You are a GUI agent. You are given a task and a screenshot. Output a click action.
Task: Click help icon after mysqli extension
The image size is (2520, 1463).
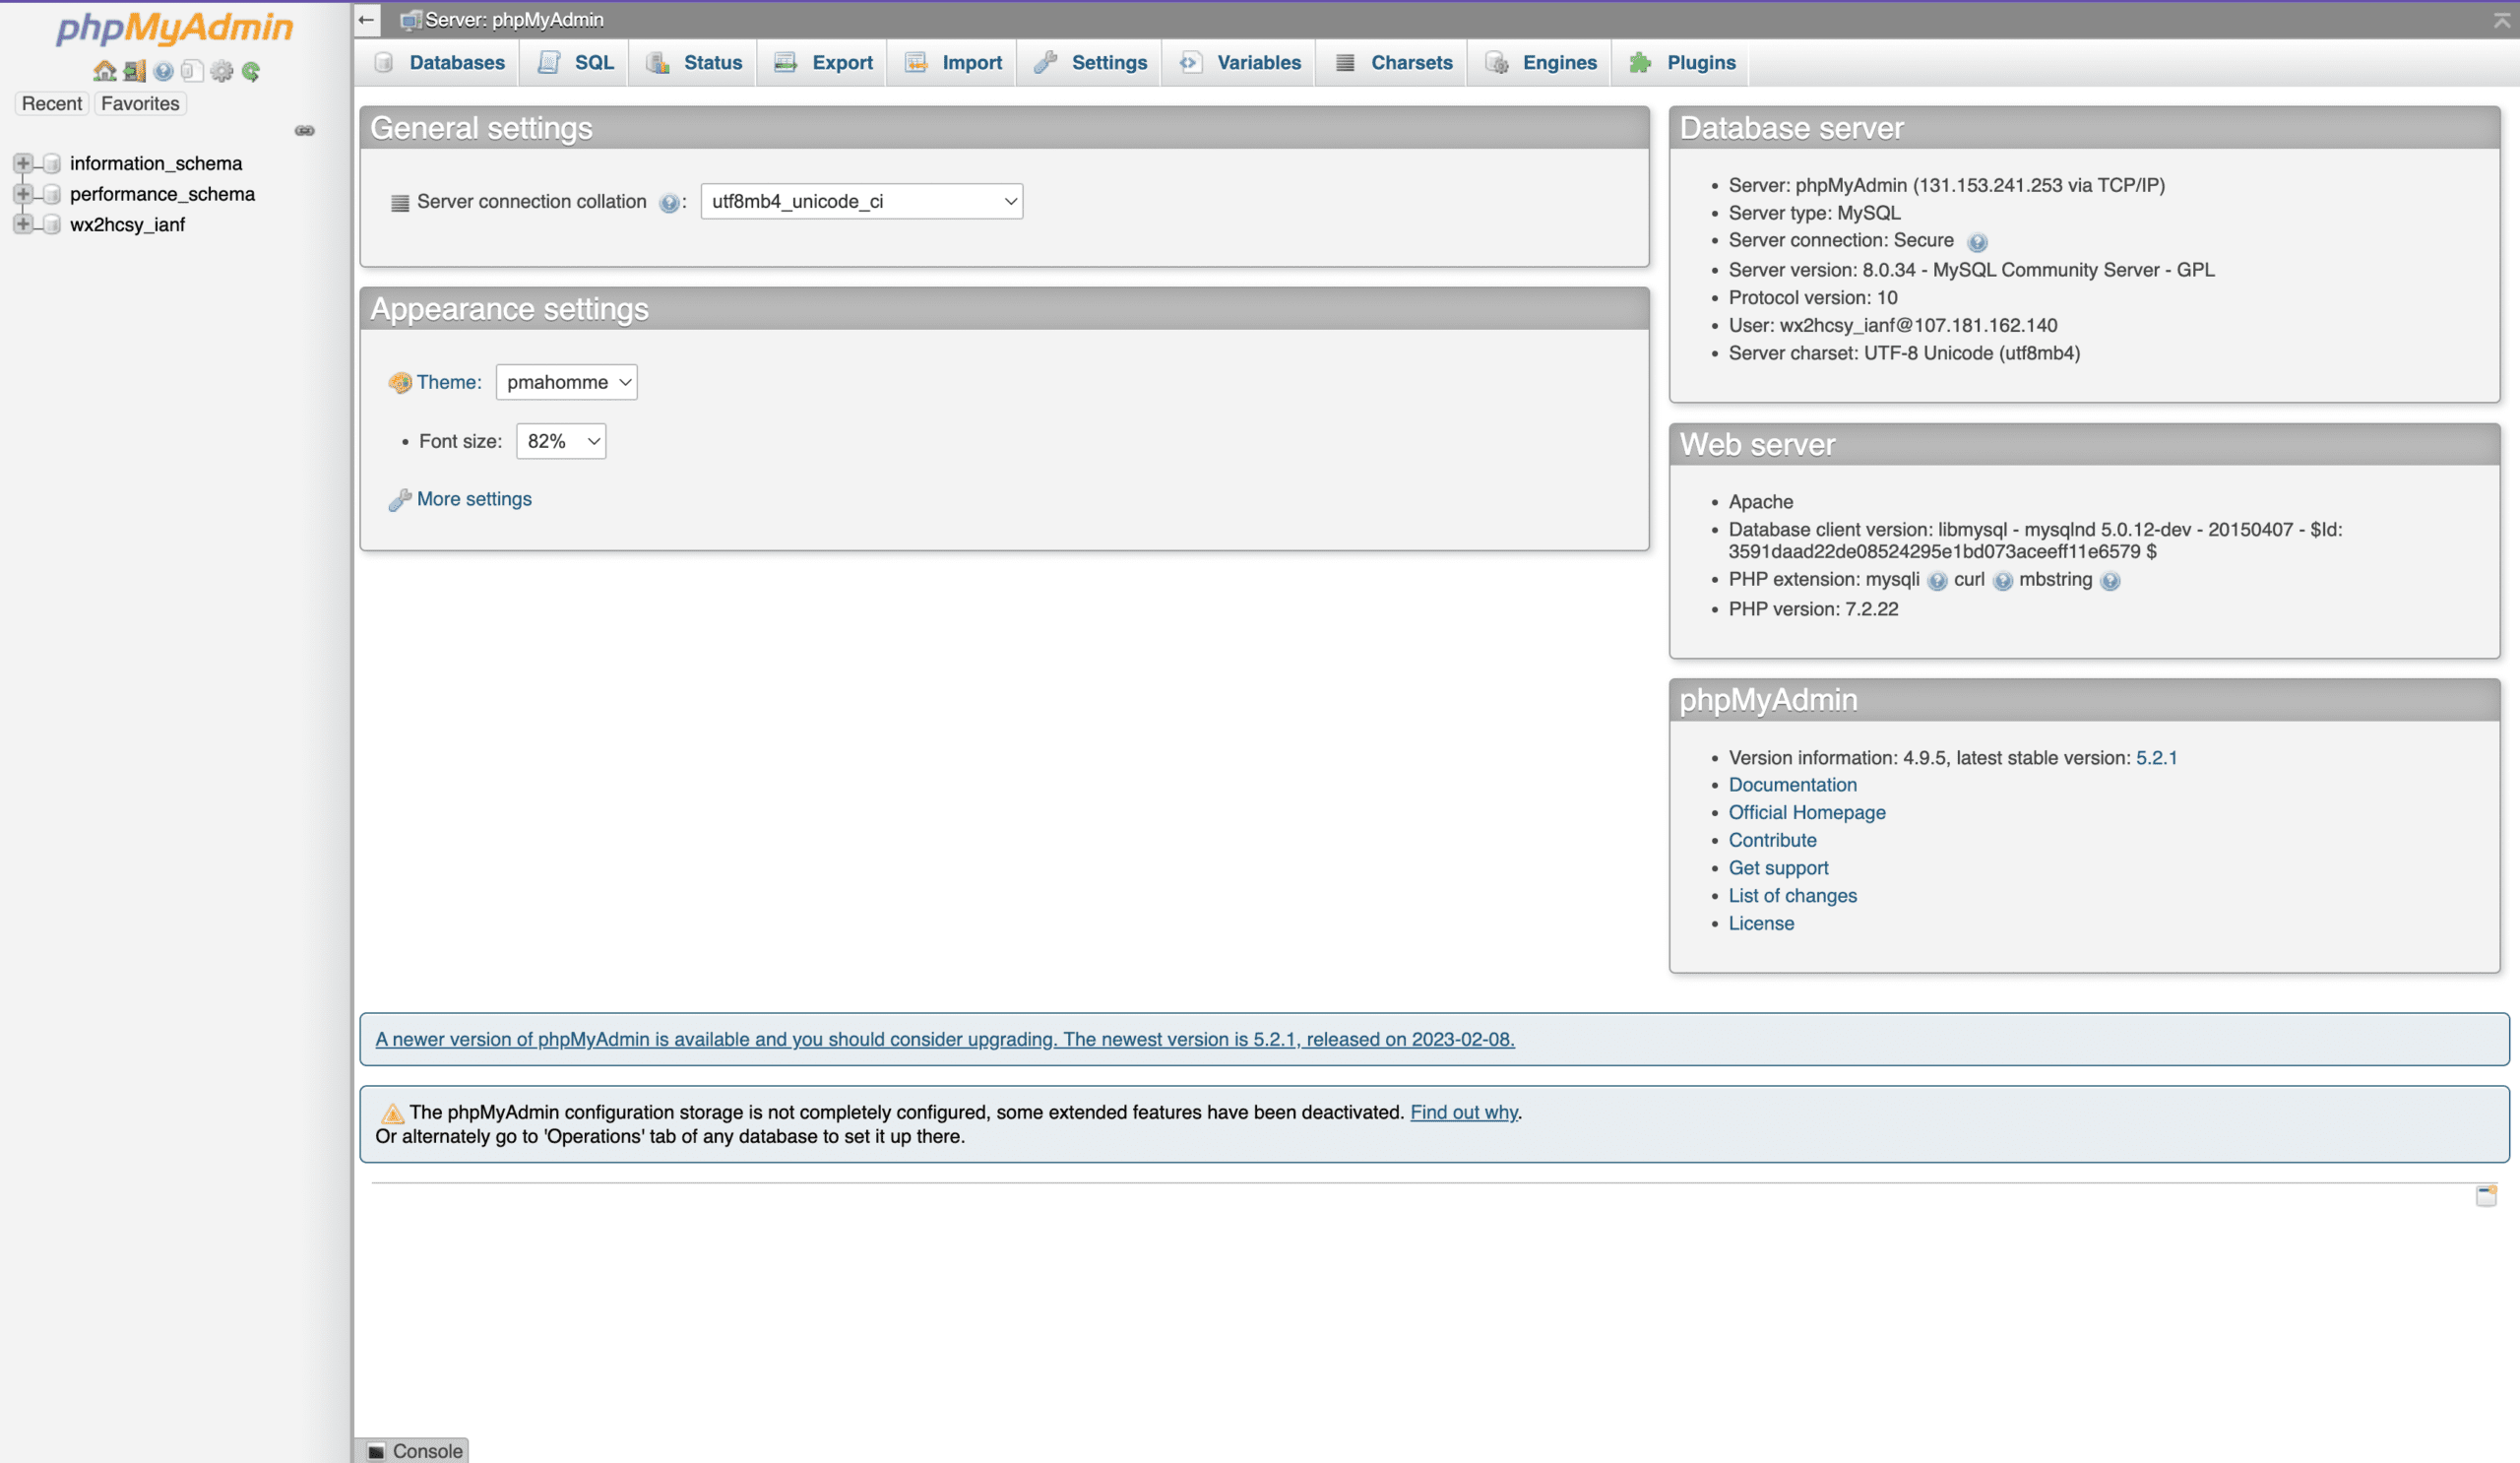[x=1937, y=581]
